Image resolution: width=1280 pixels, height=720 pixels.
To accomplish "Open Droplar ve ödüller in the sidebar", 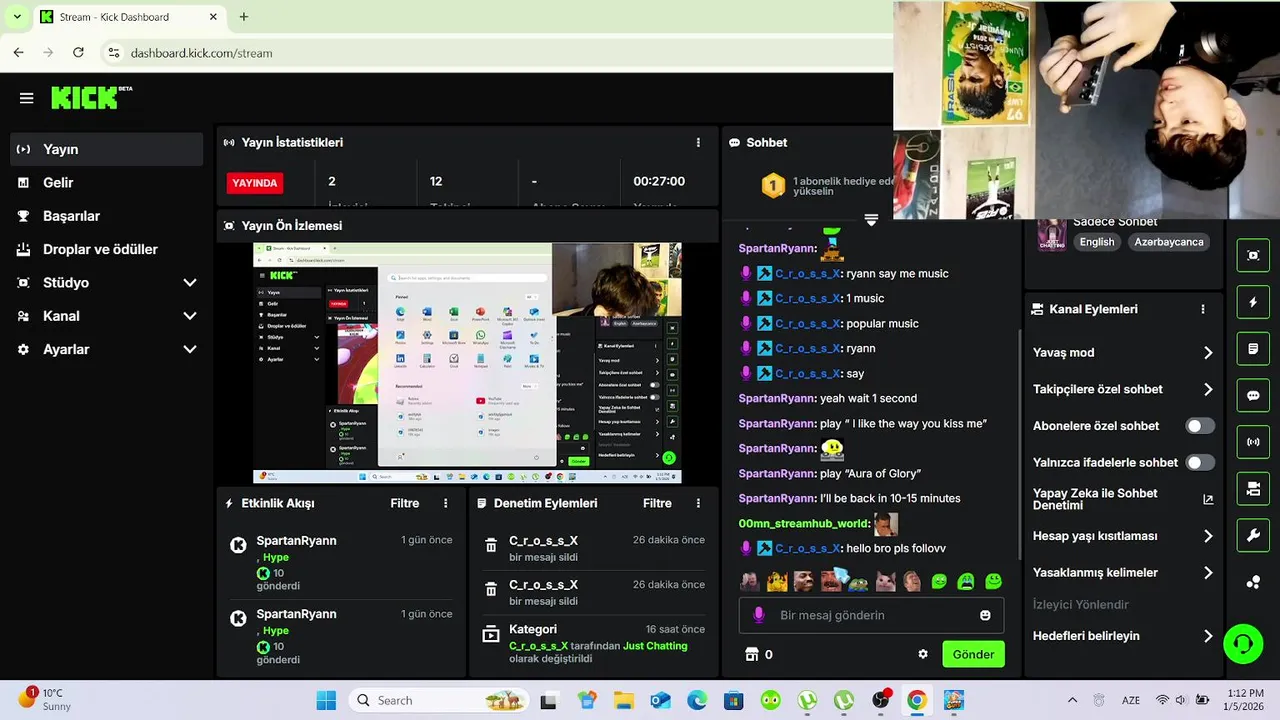I will click(106, 249).
